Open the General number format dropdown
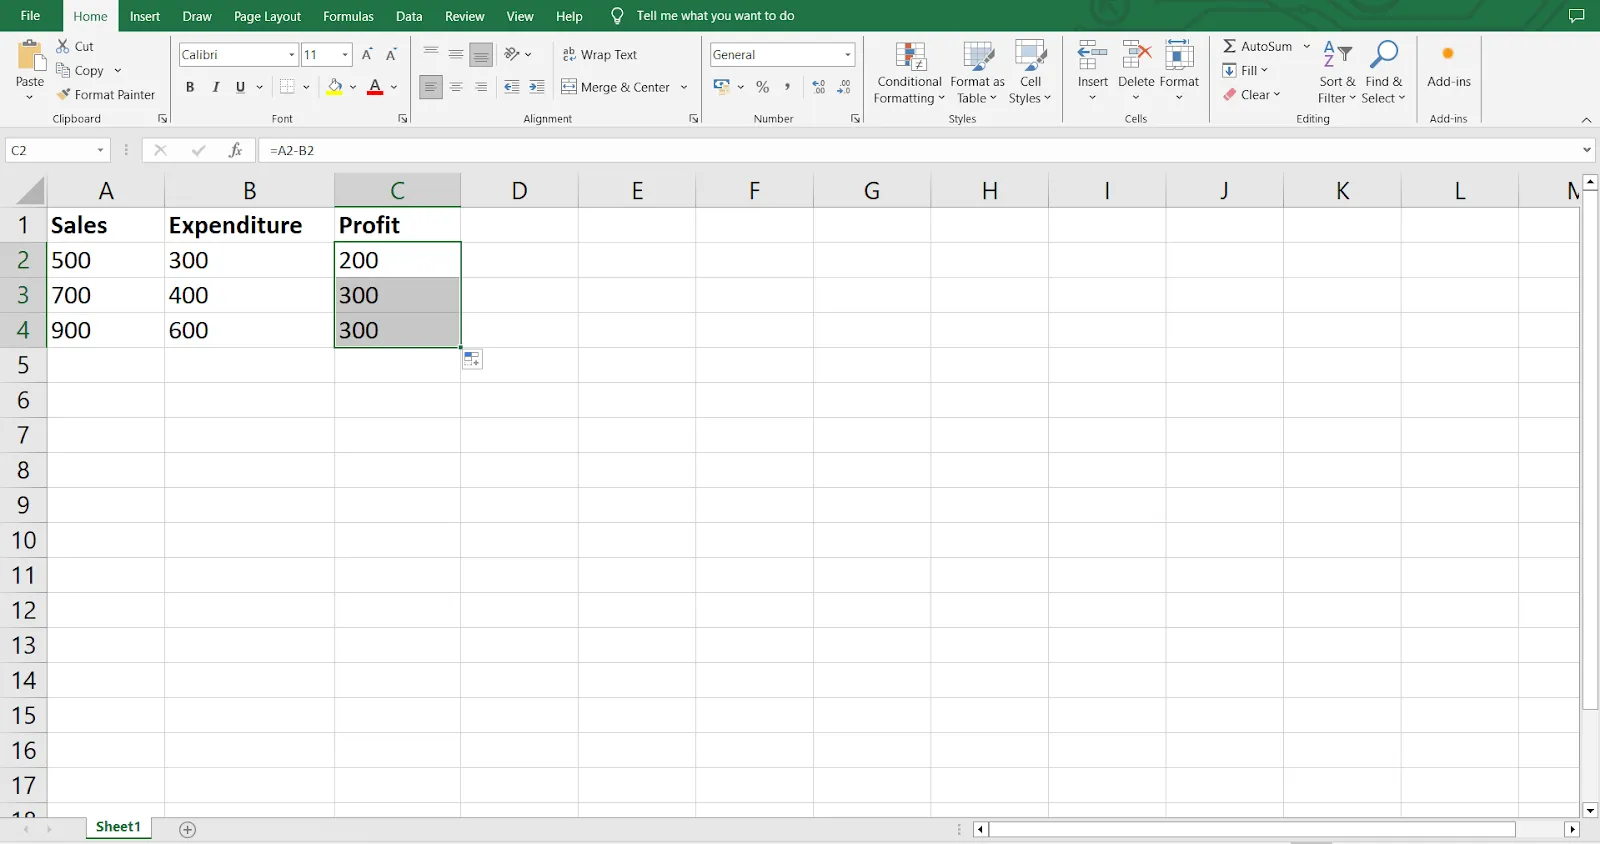This screenshot has width=1600, height=844. pyautogui.click(x=847, y=55)
